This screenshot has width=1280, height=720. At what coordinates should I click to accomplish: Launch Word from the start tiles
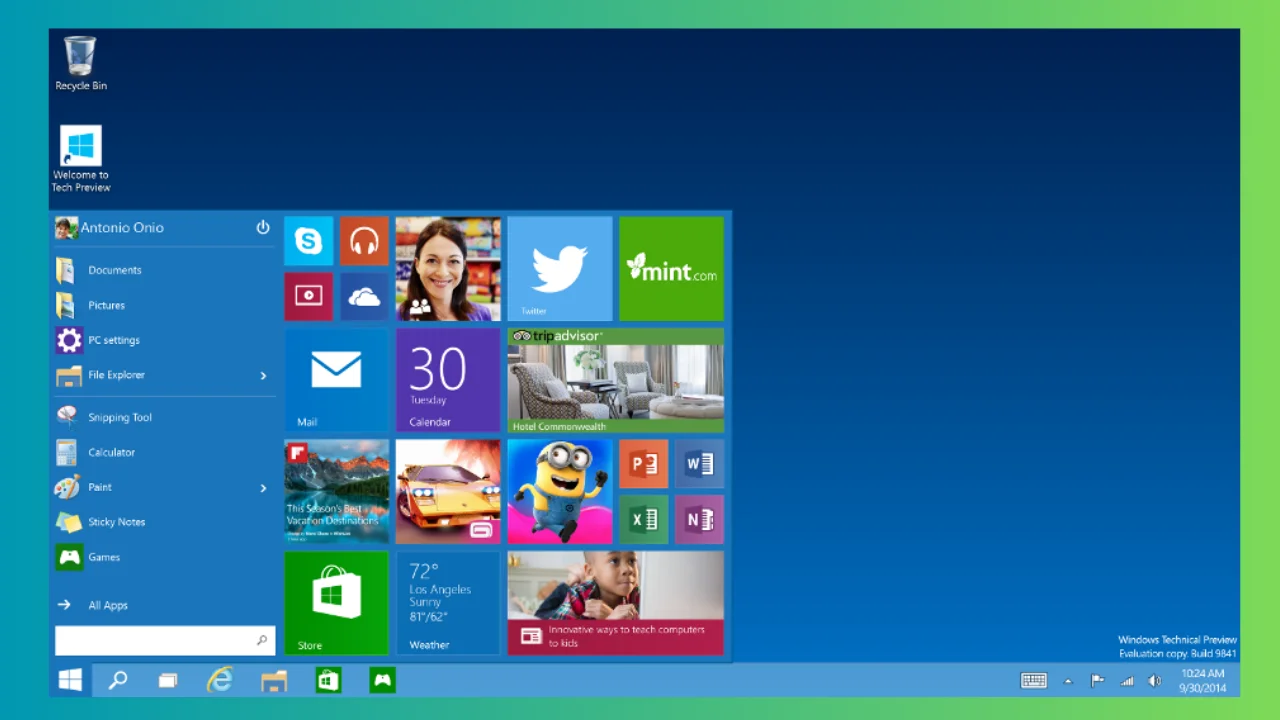click(699, 464)
